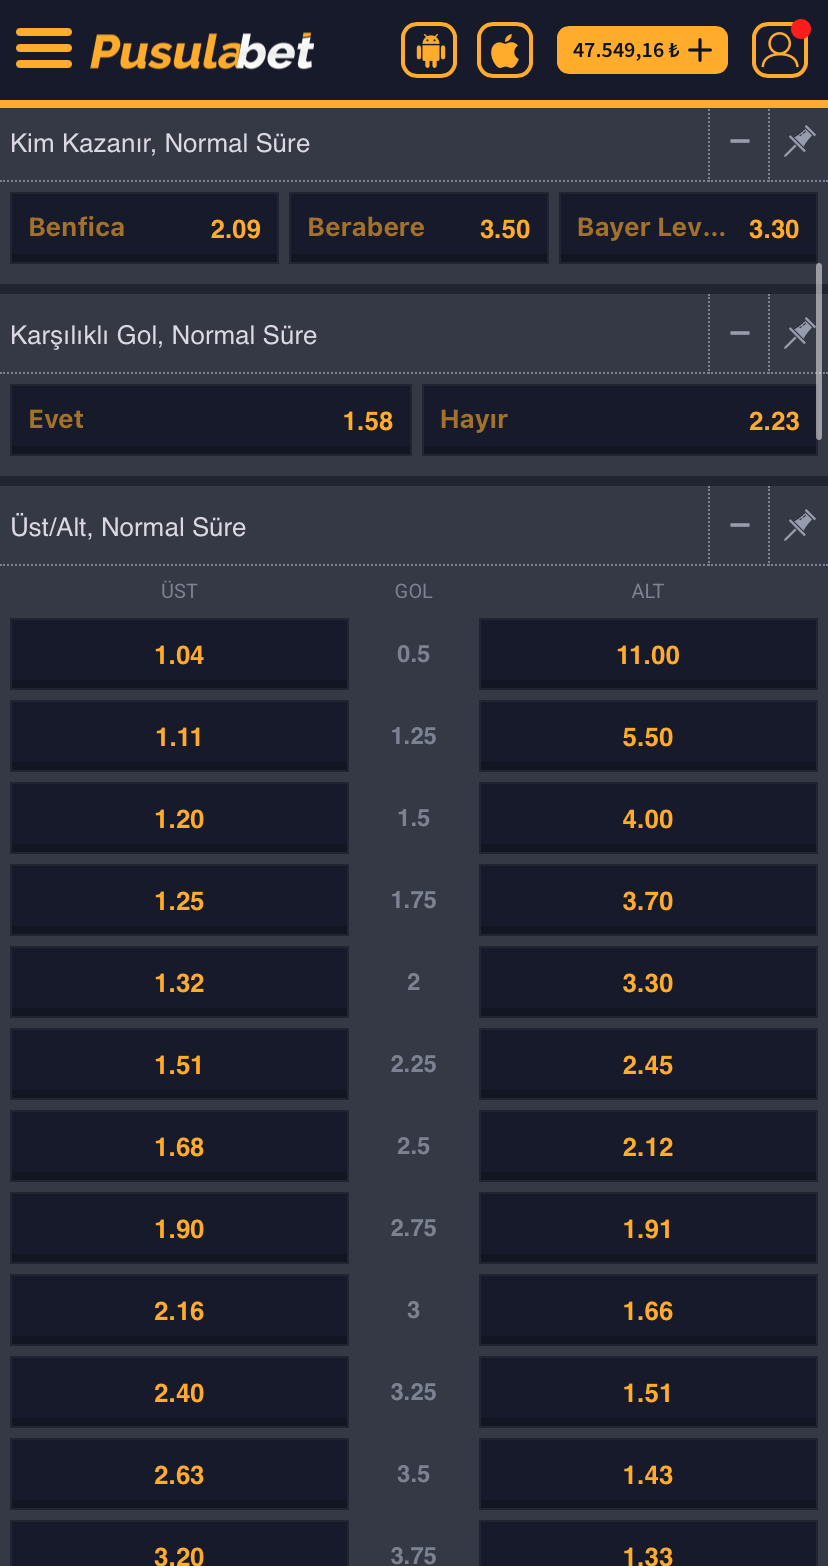Pin the Kim Kazanır market
The height and width of the screenshot is (1566, 828).
point(799,143)
